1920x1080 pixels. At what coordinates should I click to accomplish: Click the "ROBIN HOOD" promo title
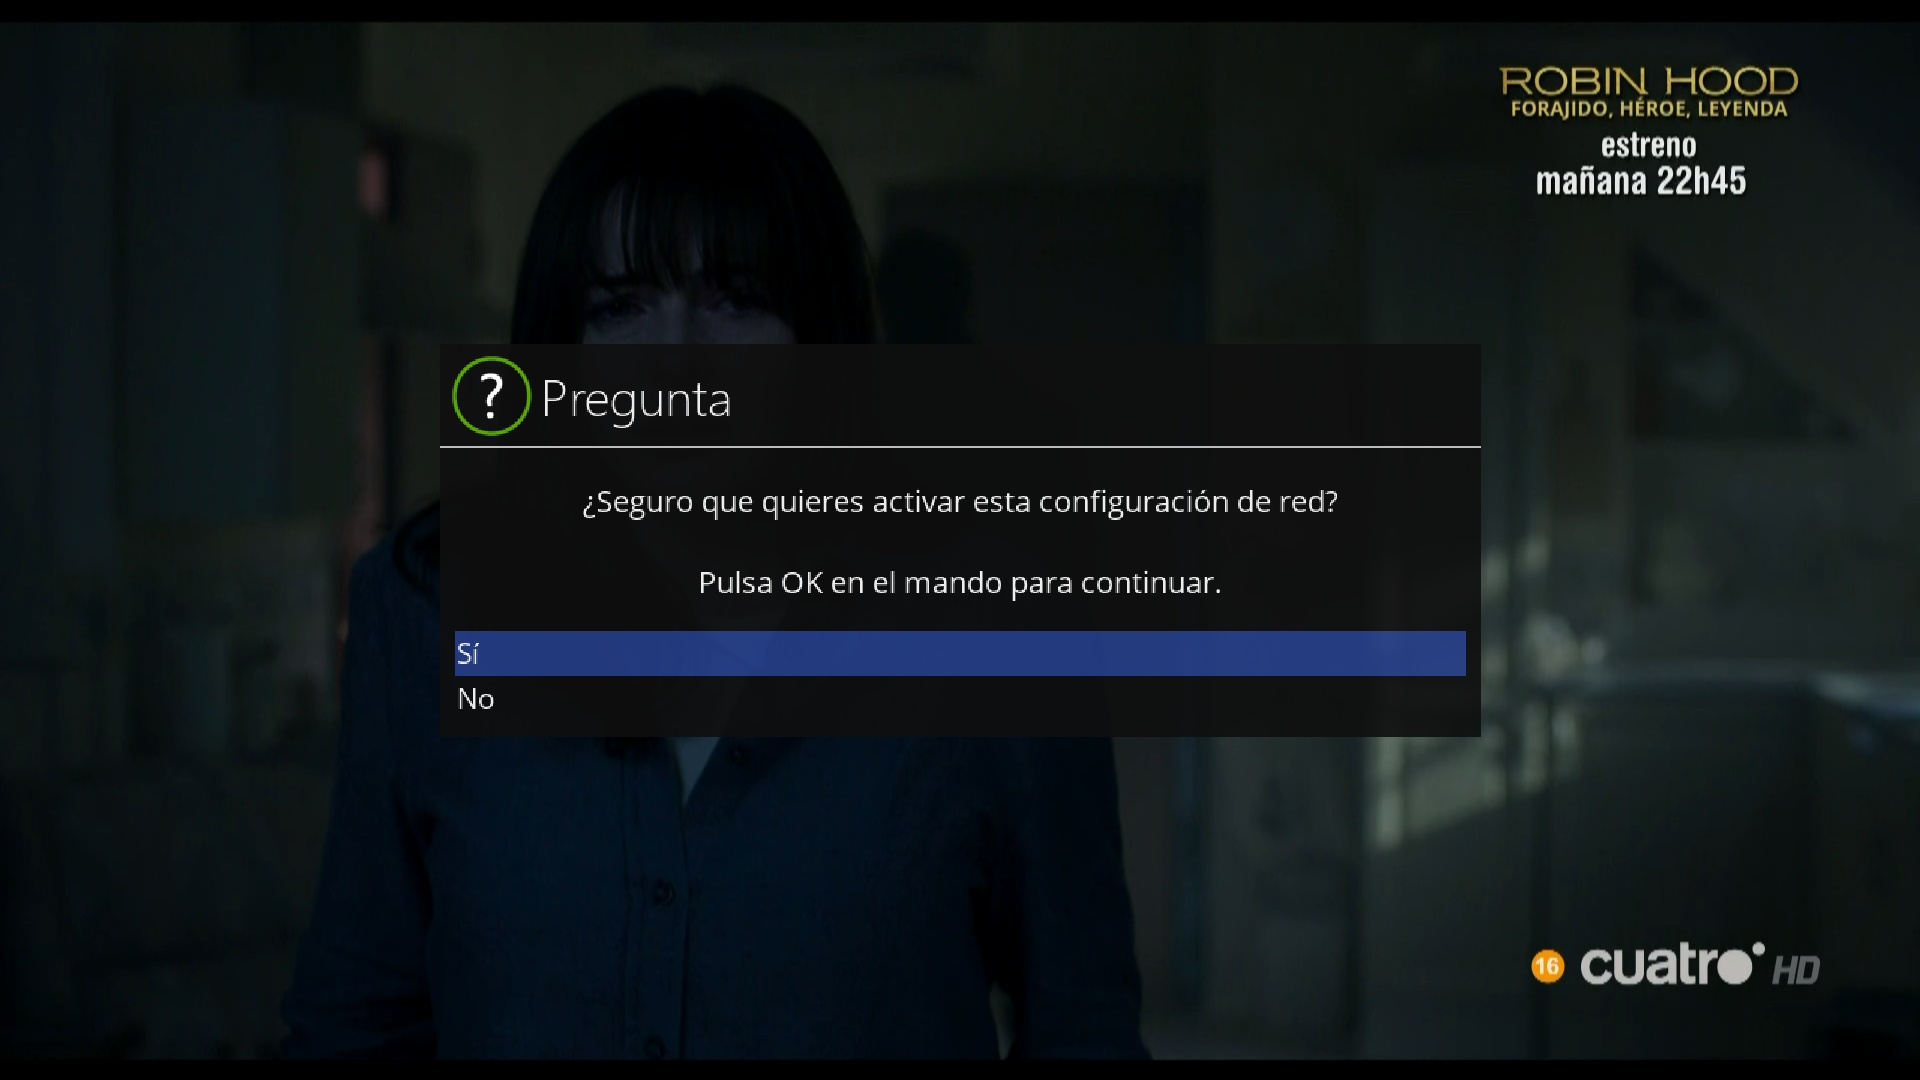pos(1649,81)
